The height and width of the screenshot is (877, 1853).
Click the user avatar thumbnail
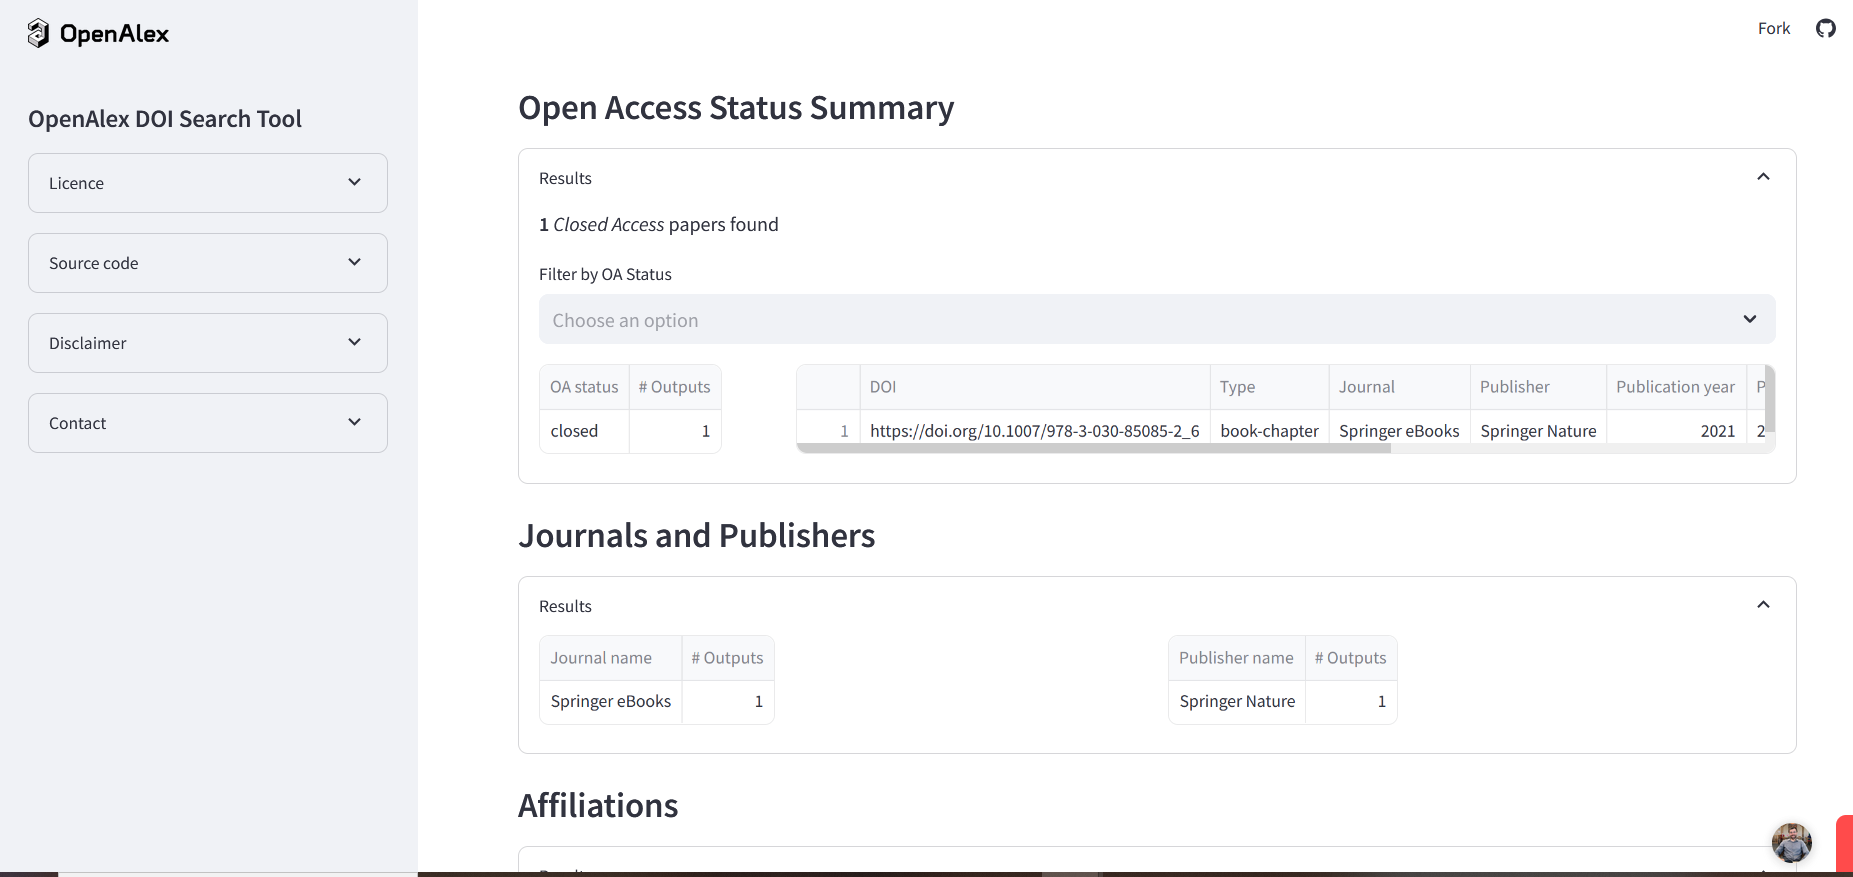pyautogui.click(x=1791, y=842)
